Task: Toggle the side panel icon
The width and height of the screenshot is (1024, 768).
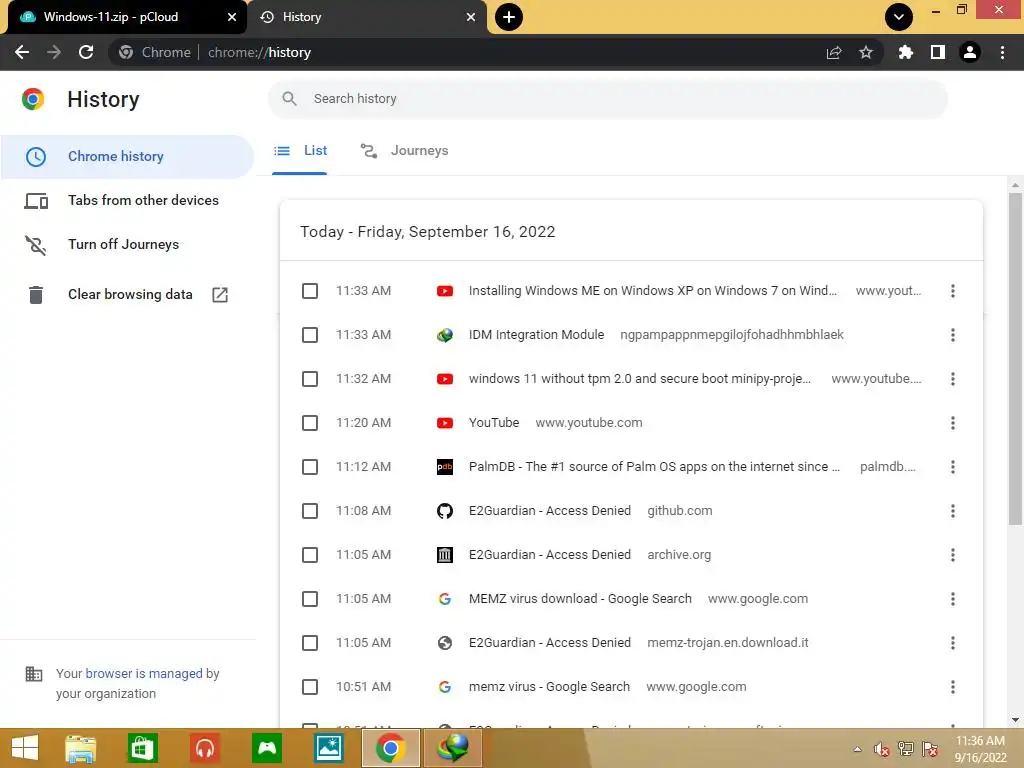Action: click(x=938, y=52)
